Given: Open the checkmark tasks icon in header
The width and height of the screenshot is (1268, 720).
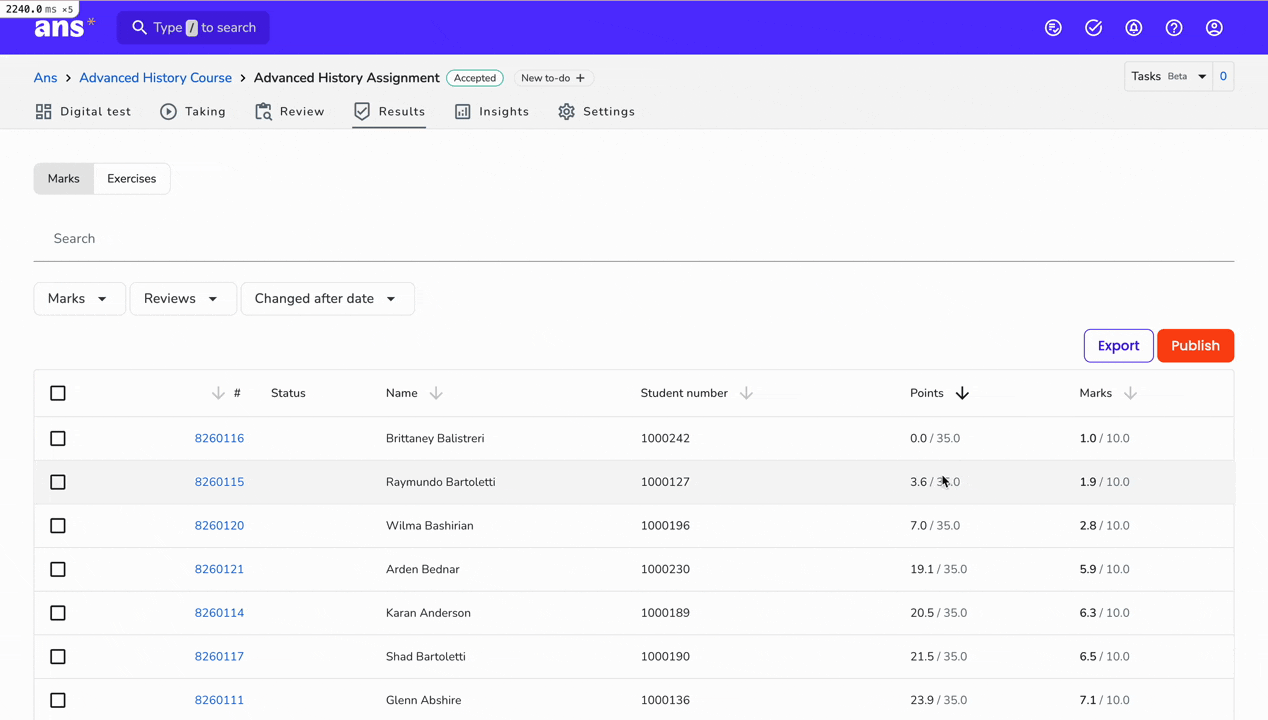Looking at the screenshot, I should pos(1094,28).
